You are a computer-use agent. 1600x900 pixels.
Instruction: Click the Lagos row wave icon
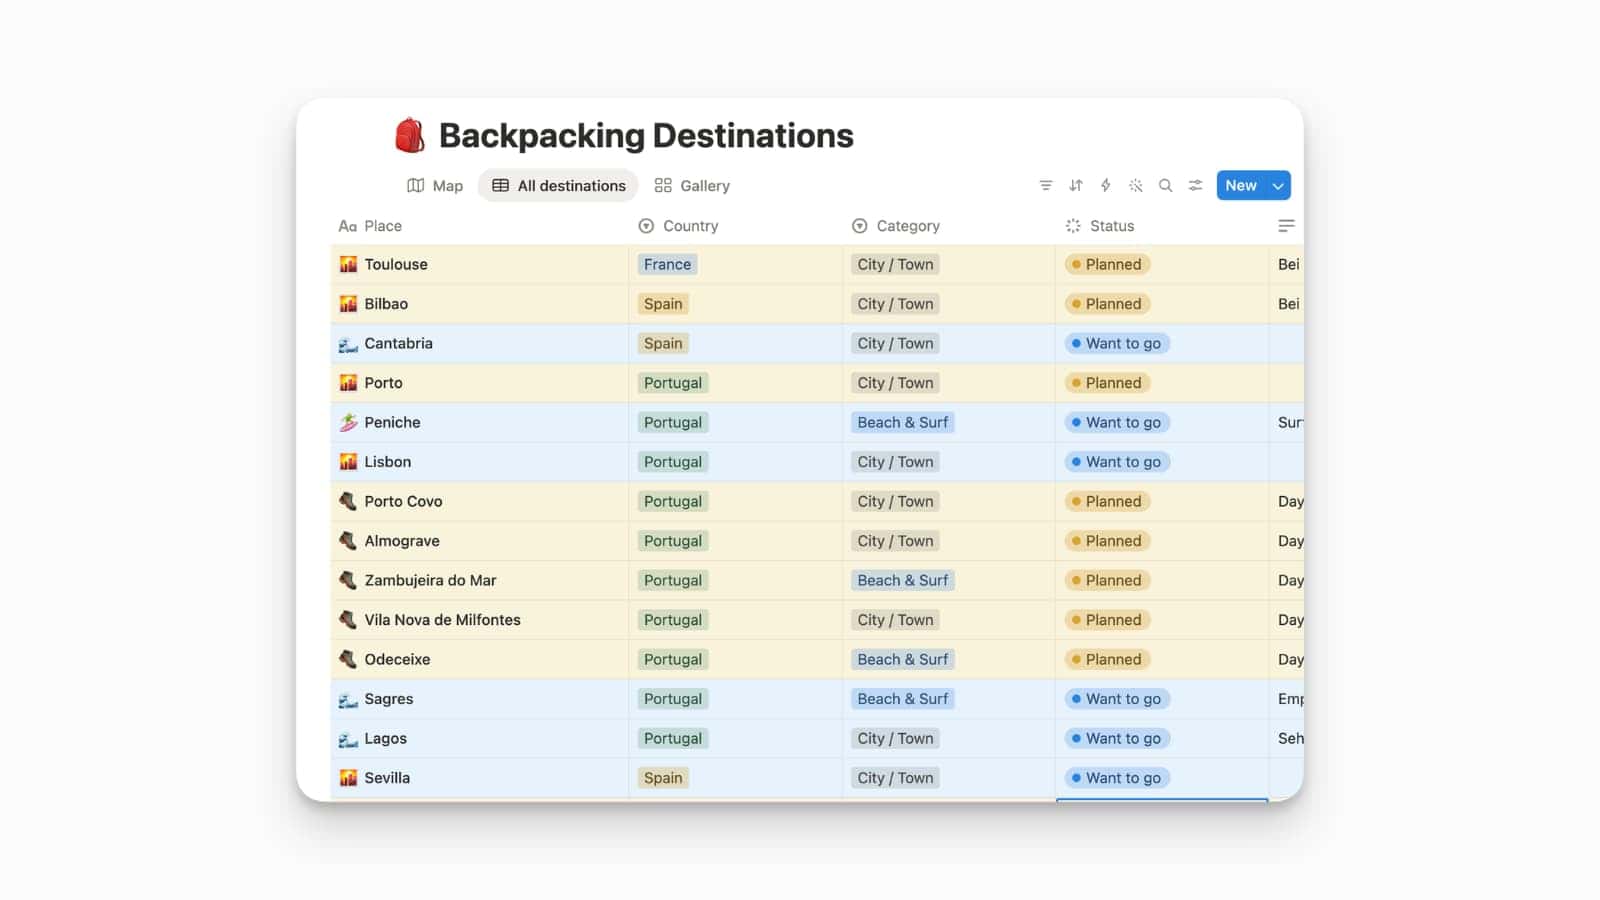point(348,739)
